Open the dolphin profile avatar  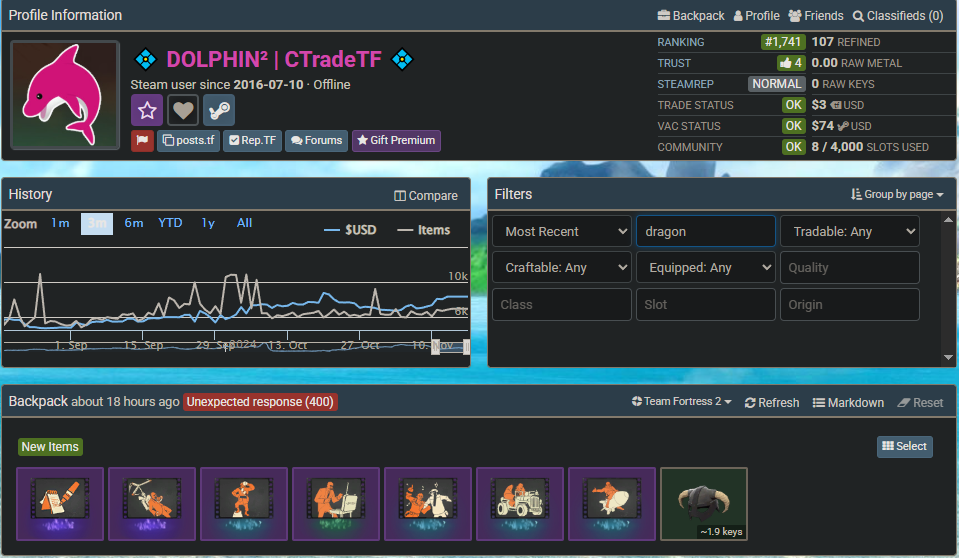coord(65,95)
